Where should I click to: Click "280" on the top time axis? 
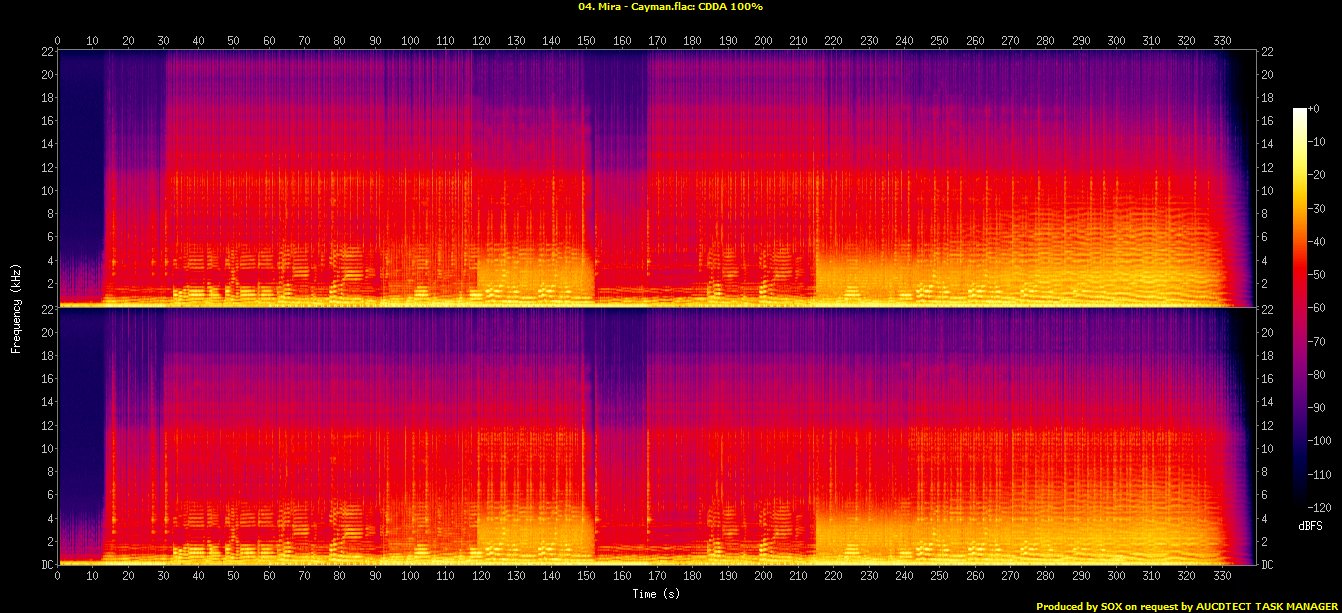point(1046,40)
